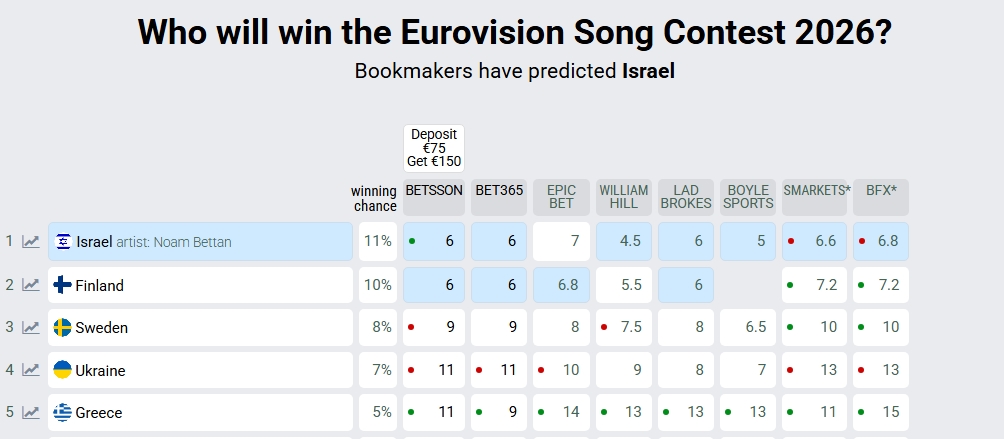Click Greece's BFX odds of 15
The width and height of the screenshot is (1004, 439).
[881, 412]
